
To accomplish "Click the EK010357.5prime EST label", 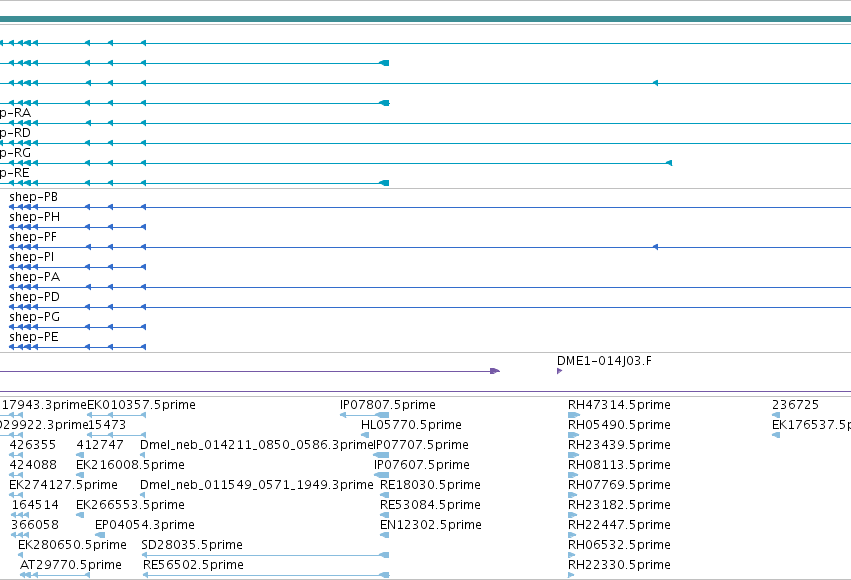I will 141,405.
